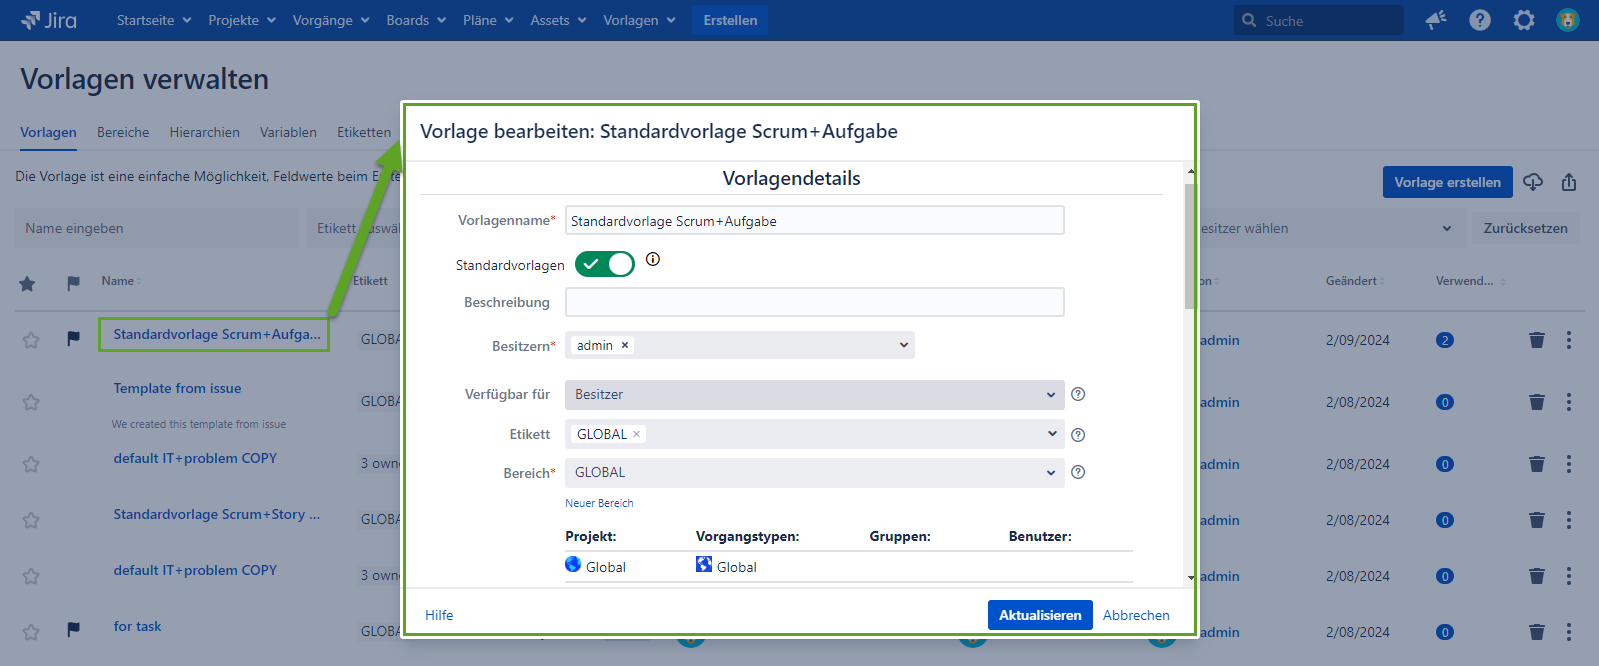Click the Aktualisieren button

(x=1039, y=615)
